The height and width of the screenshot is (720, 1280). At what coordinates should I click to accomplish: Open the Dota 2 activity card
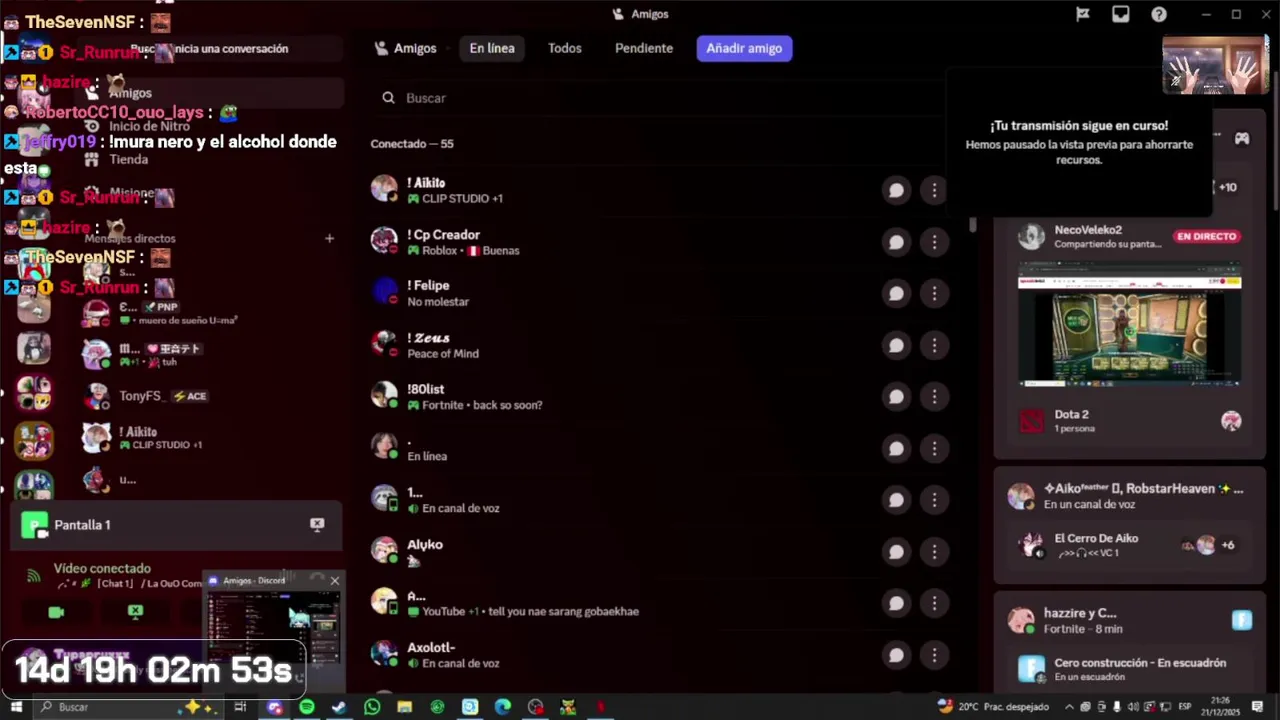(x=1130, y=421)
